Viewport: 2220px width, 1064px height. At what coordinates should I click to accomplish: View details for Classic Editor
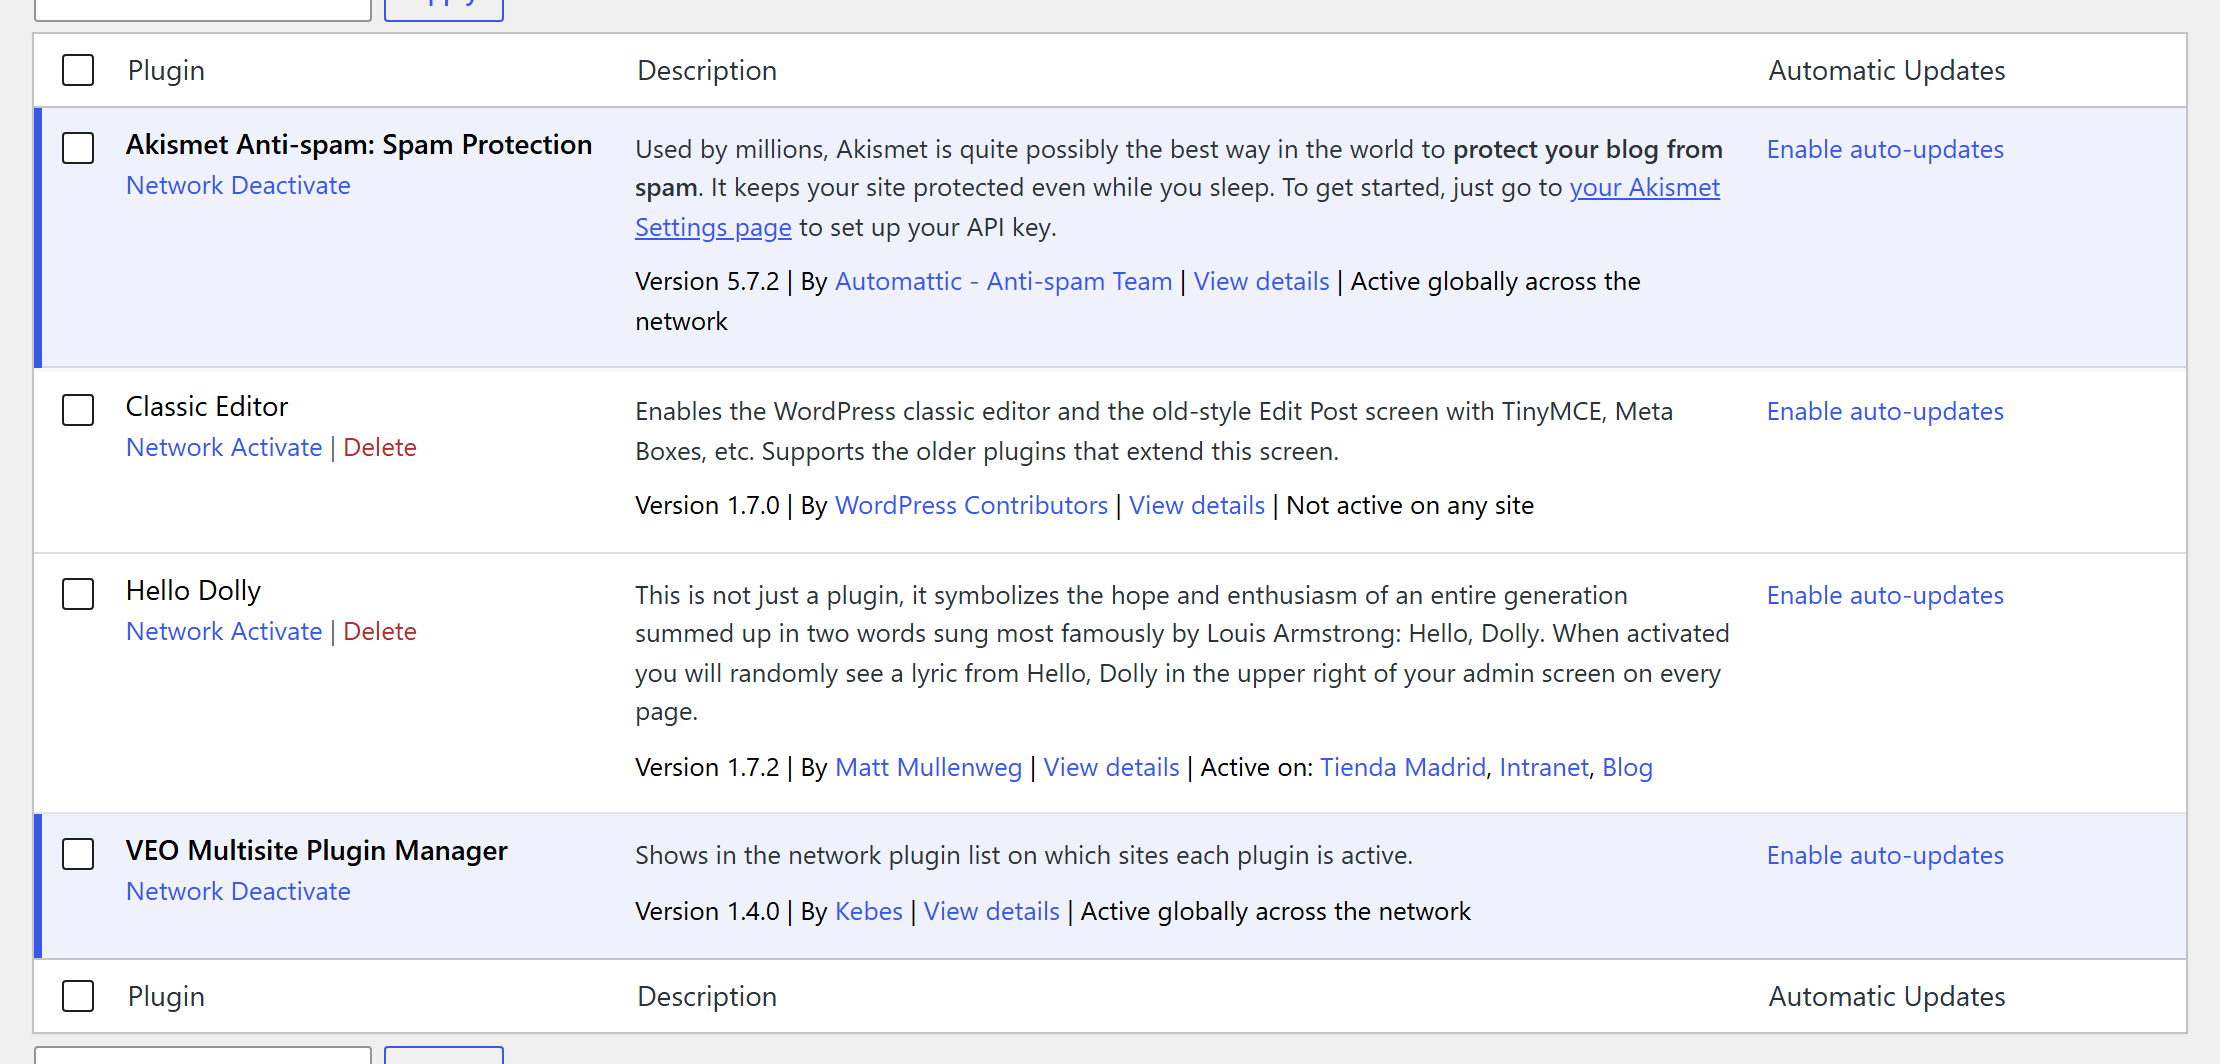(x=1197, y=506)
